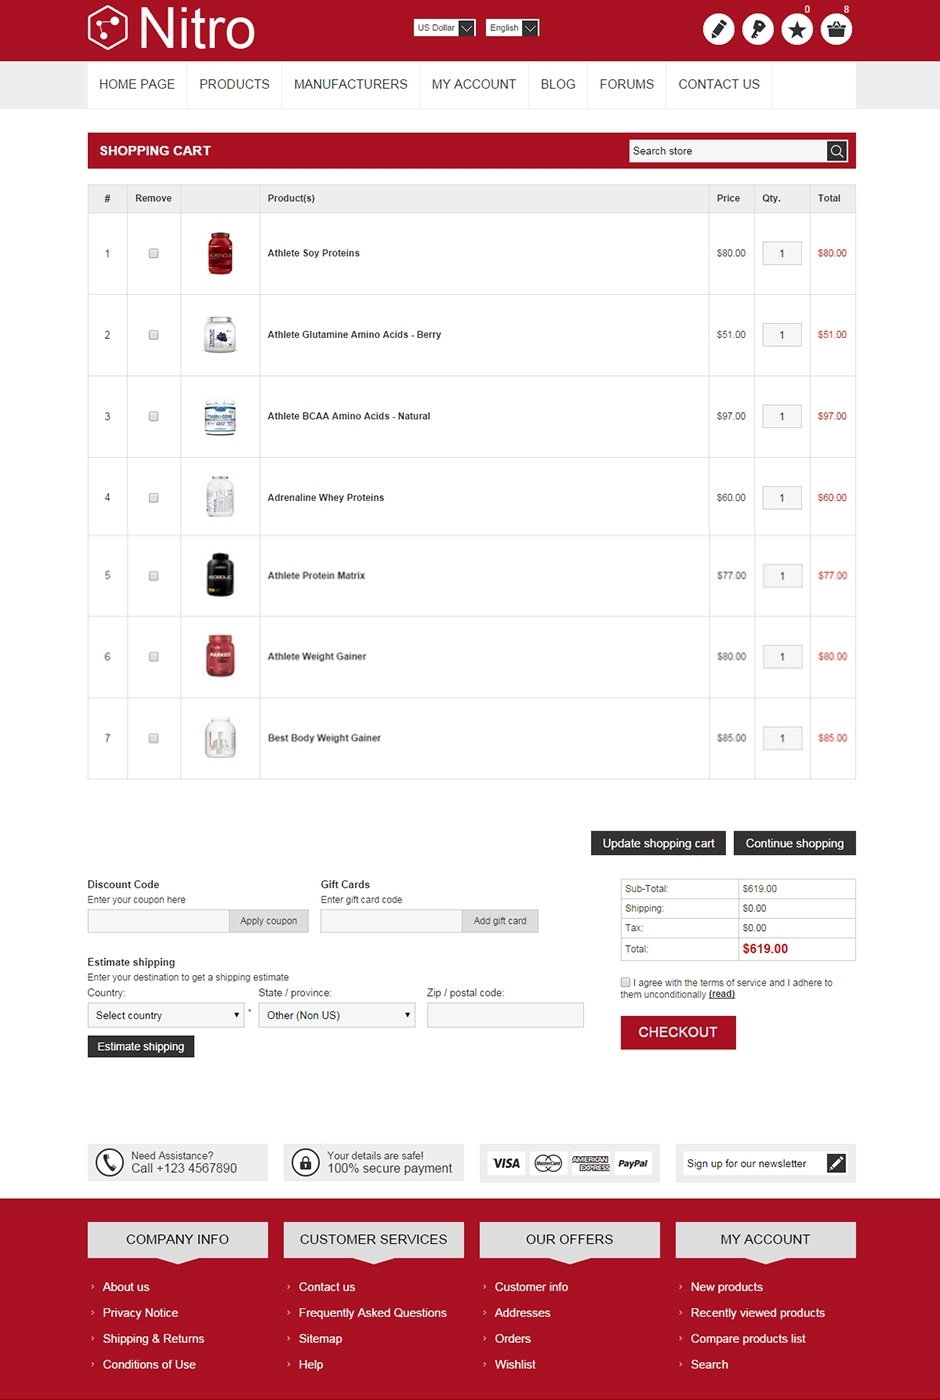Click the phone assistance icon

point(109,1163)
